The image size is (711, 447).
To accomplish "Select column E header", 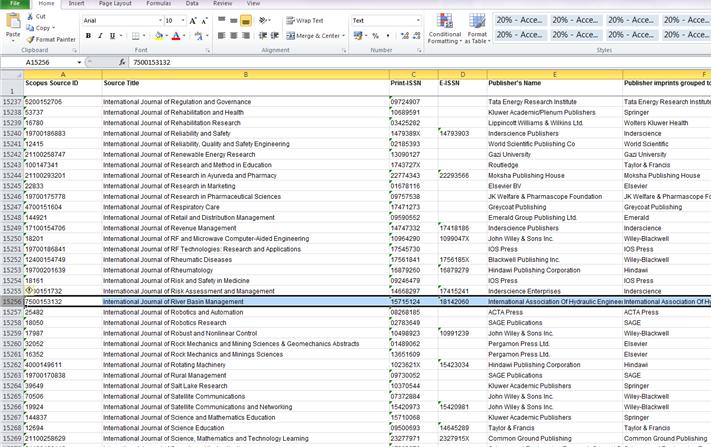I will point(554,74).
